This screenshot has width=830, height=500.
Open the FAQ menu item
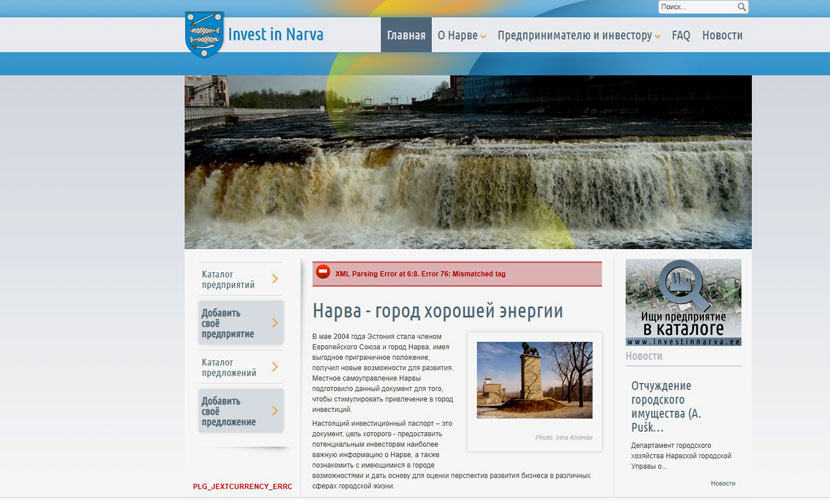[681, 35]
